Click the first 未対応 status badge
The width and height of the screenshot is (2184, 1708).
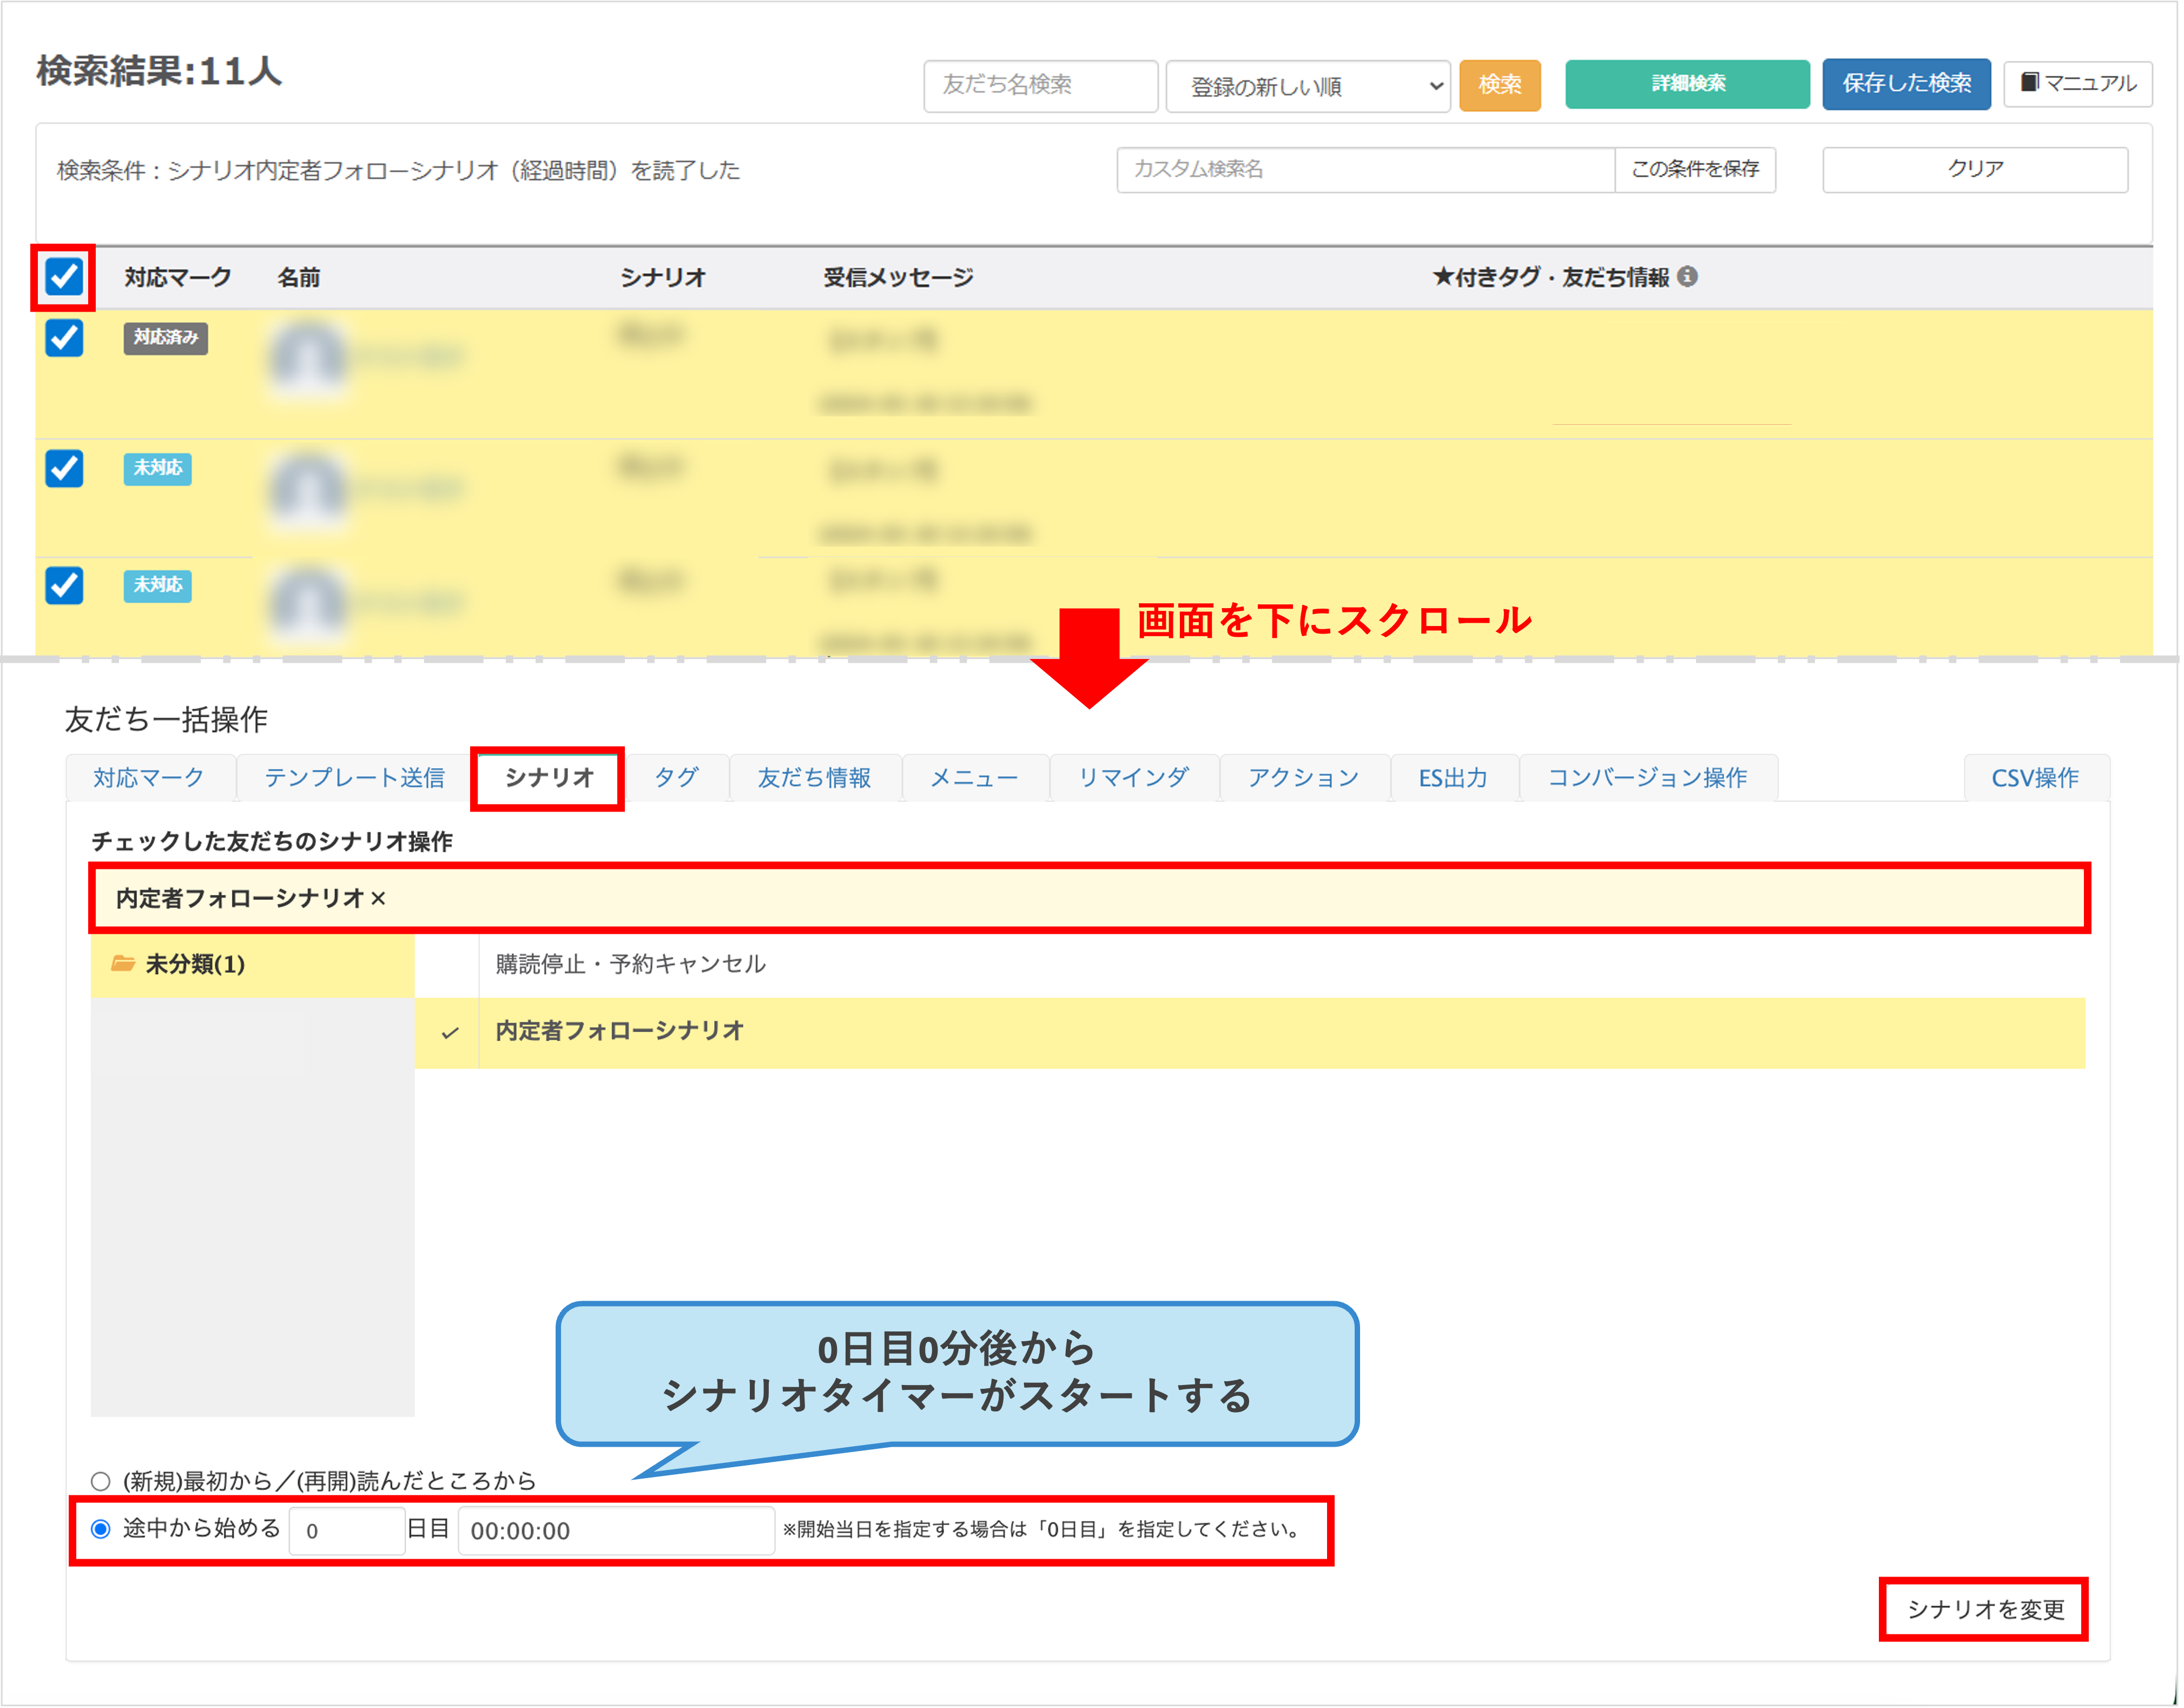pyautogui.click(x=157, y=468)
